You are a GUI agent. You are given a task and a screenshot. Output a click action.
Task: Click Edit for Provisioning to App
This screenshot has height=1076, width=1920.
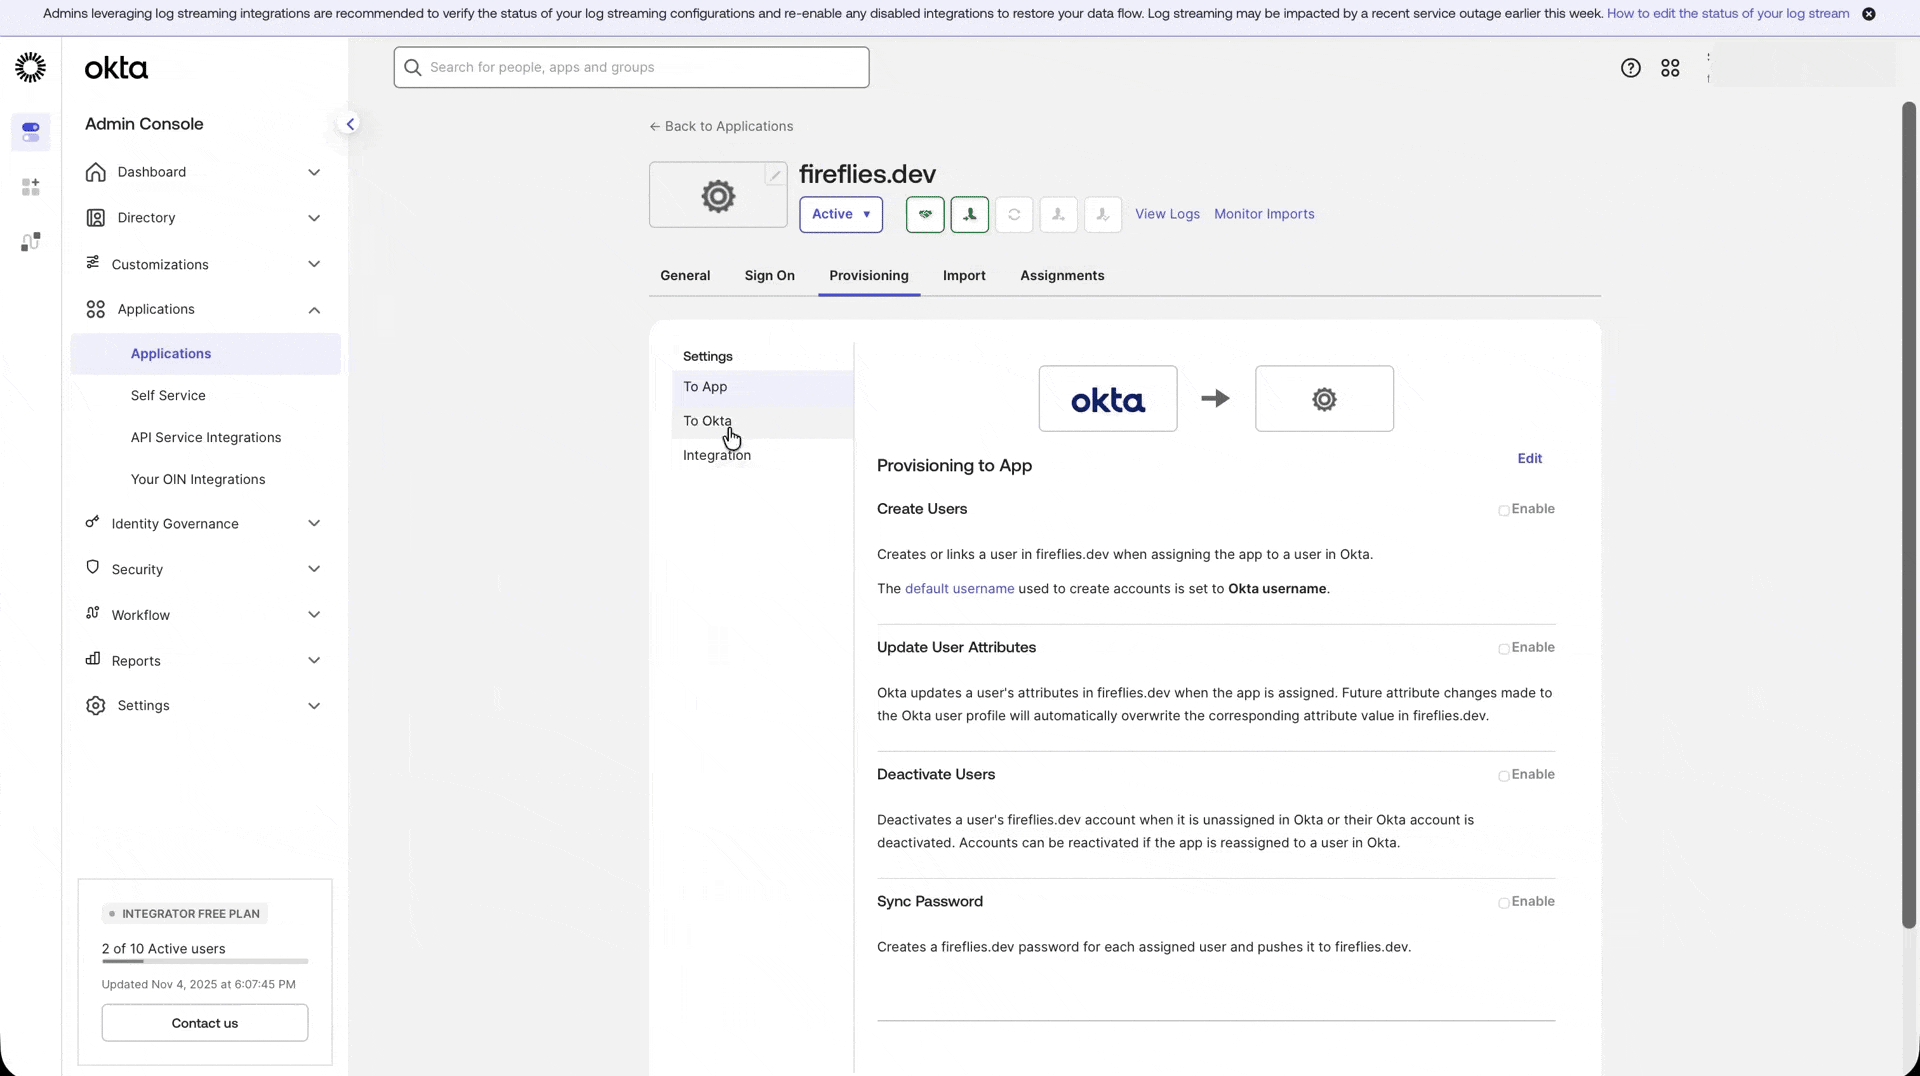[x=1529, y=459]
